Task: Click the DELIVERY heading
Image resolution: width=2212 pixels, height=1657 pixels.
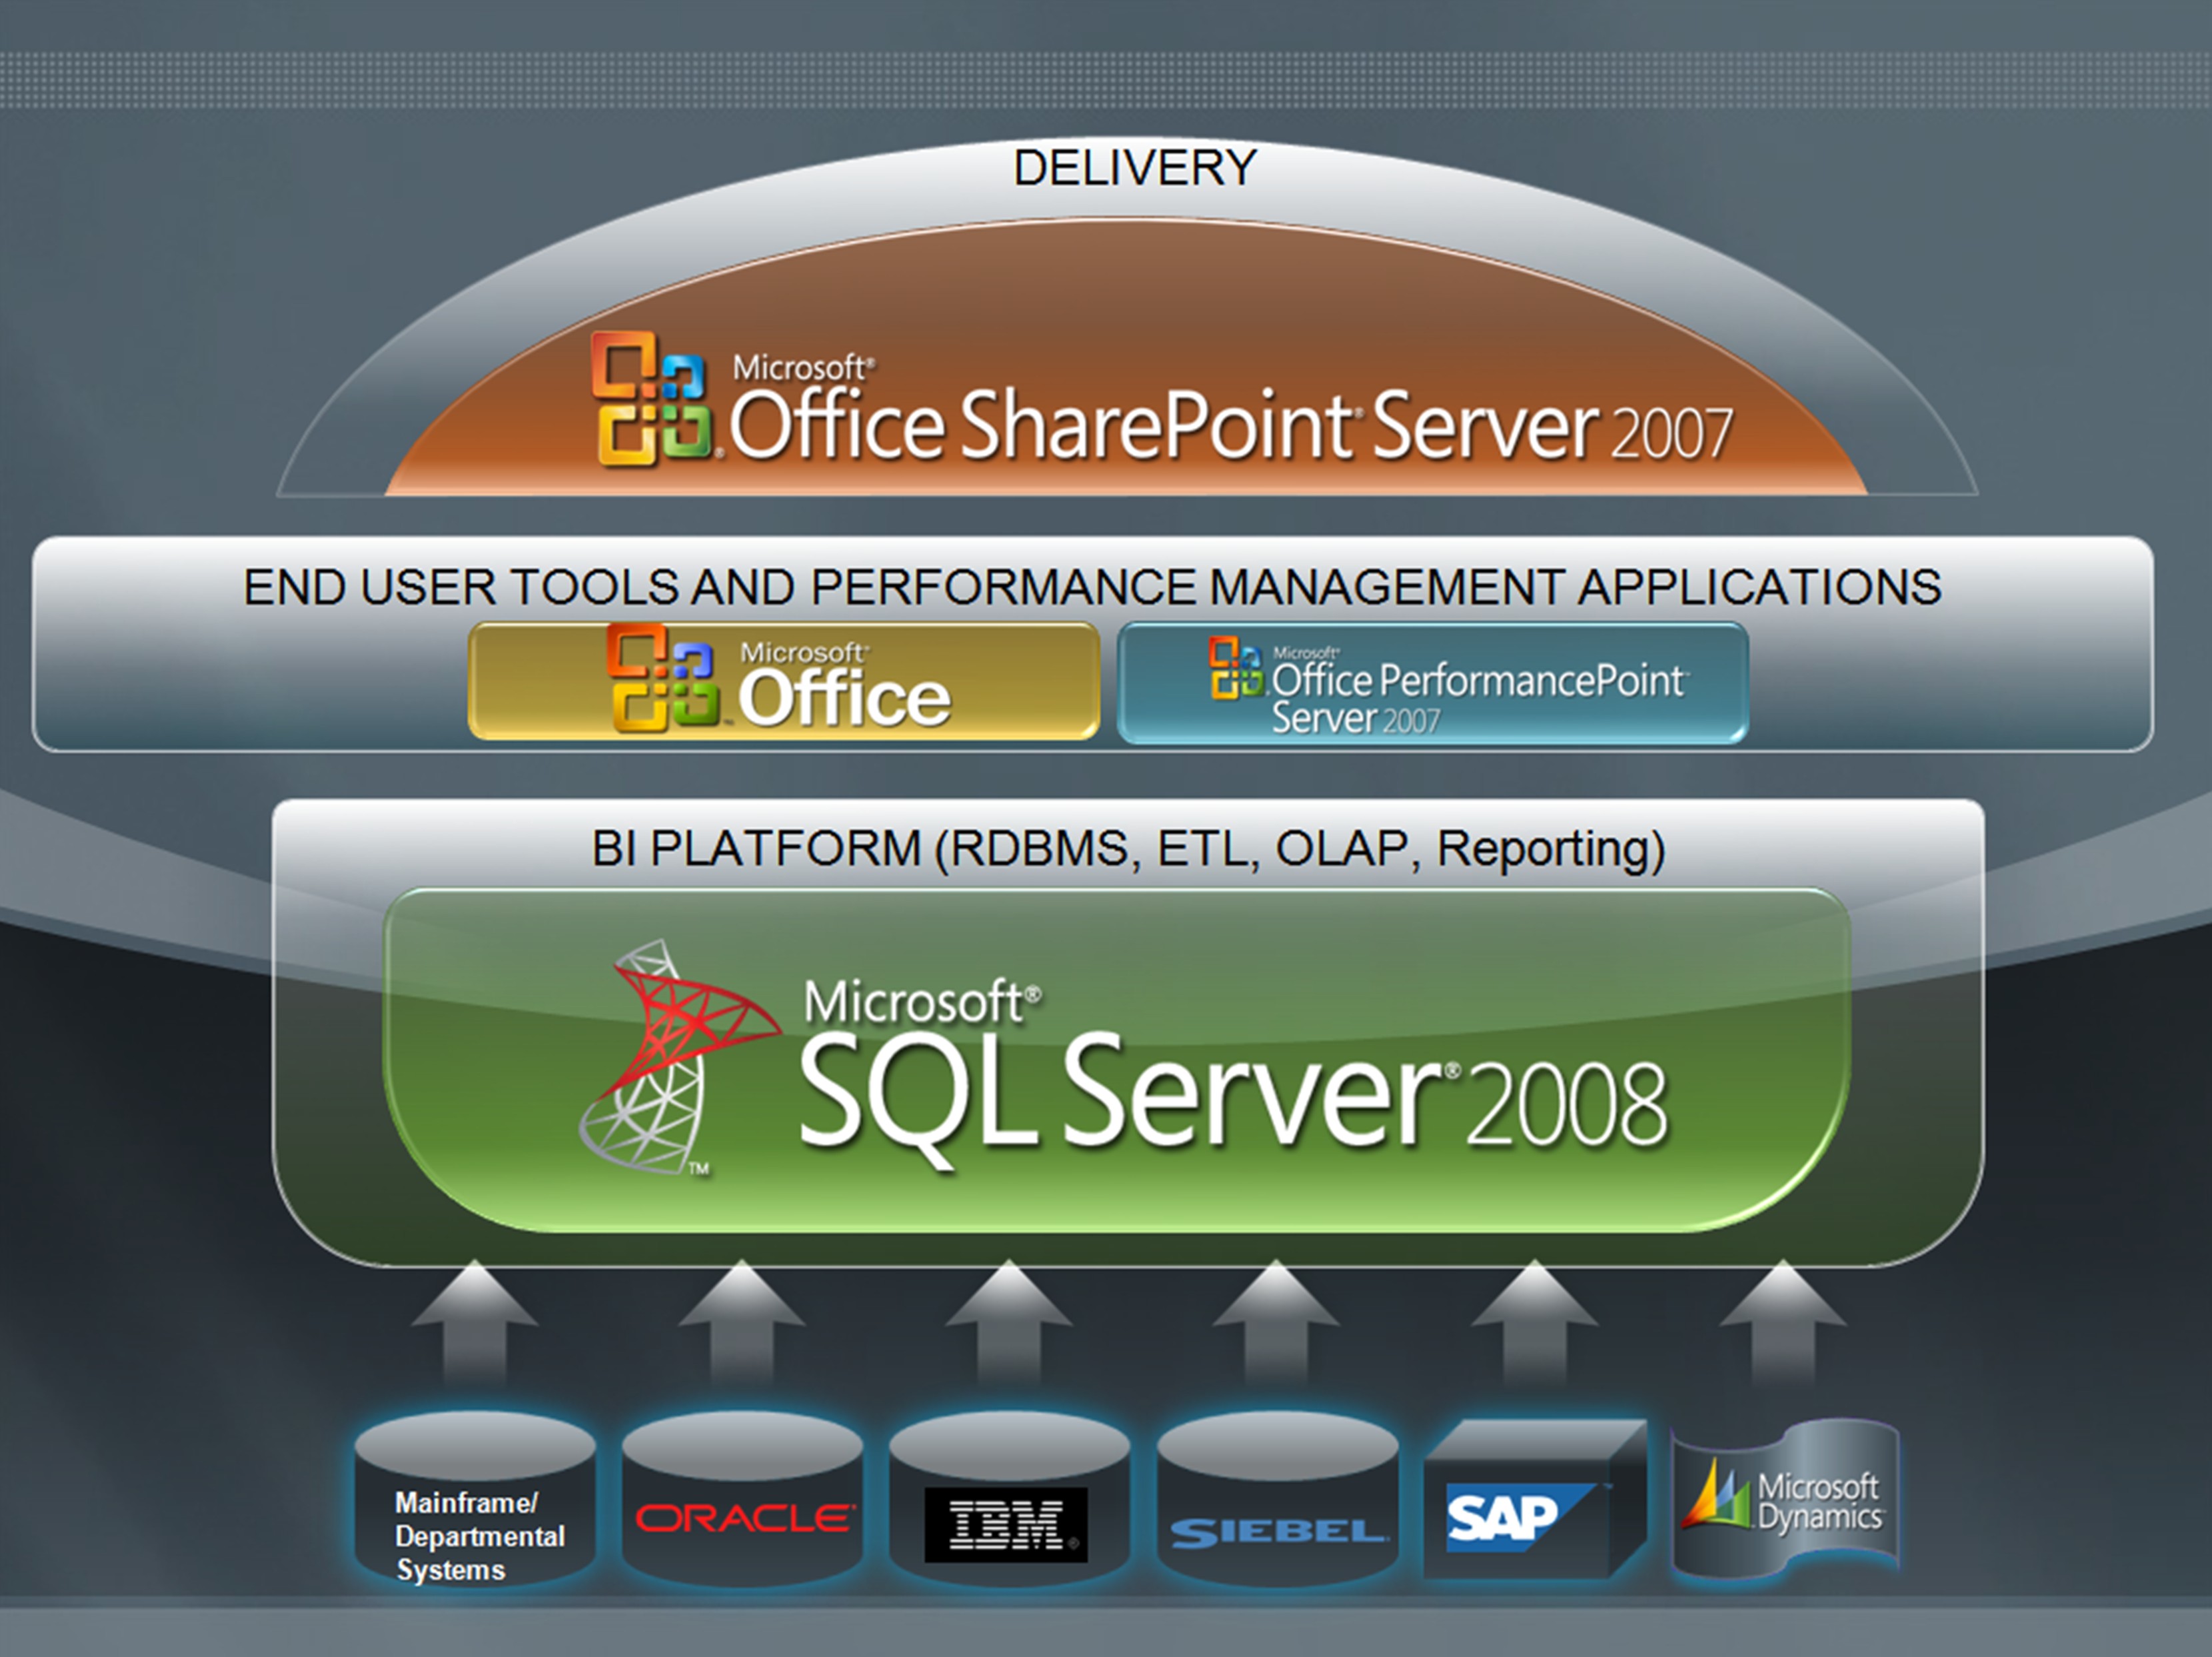Action: click(1135, 167)
